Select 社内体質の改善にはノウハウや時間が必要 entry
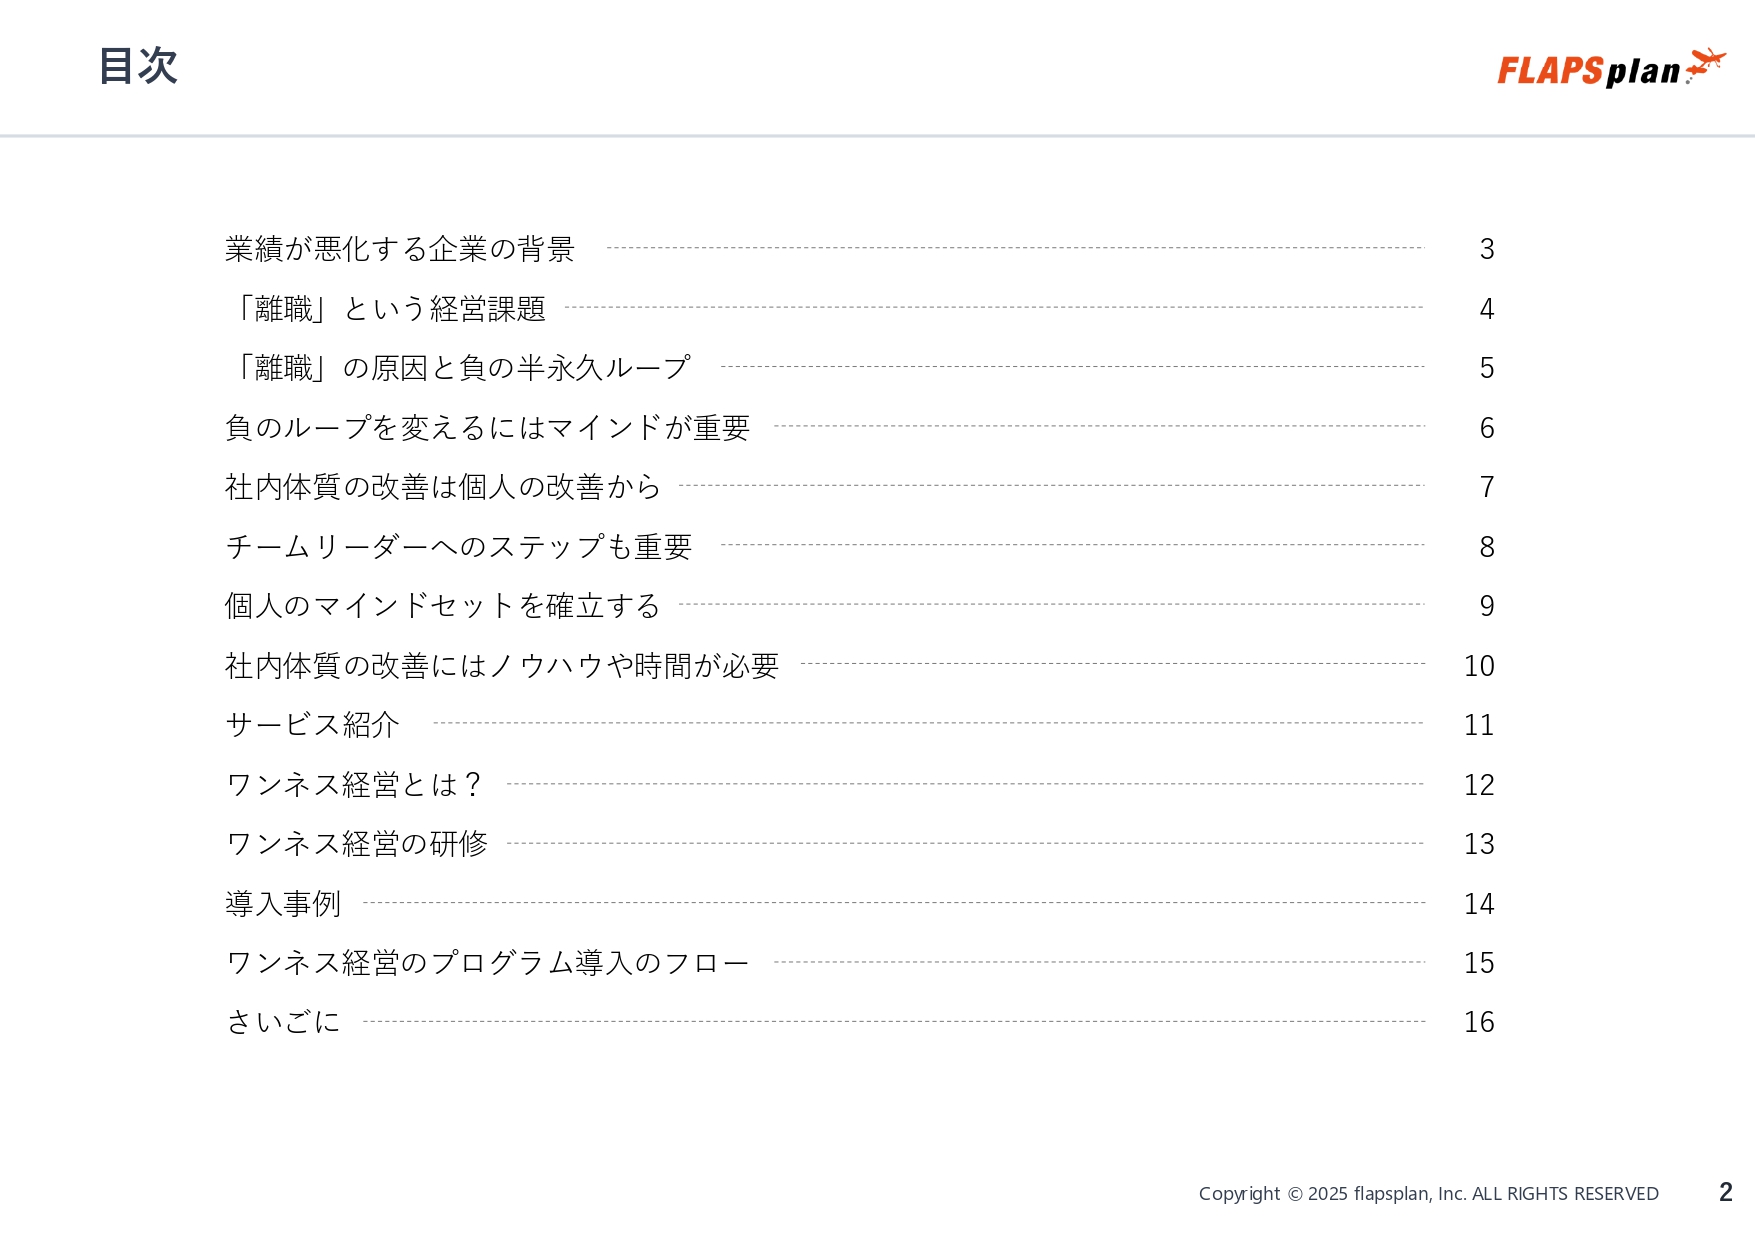This screenshot has height=1241, width=1755. tap(502, 666)
